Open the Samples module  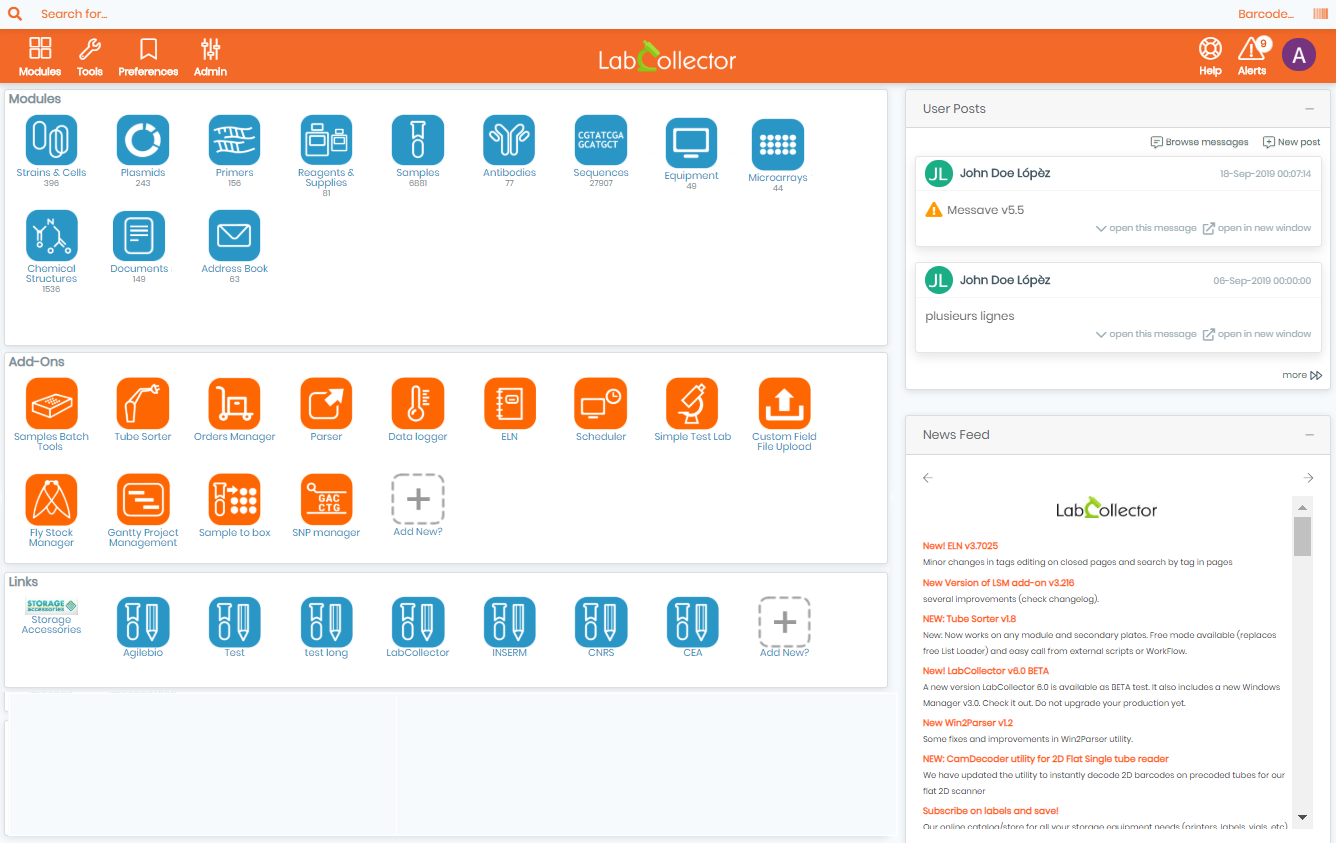pos(418,140)
